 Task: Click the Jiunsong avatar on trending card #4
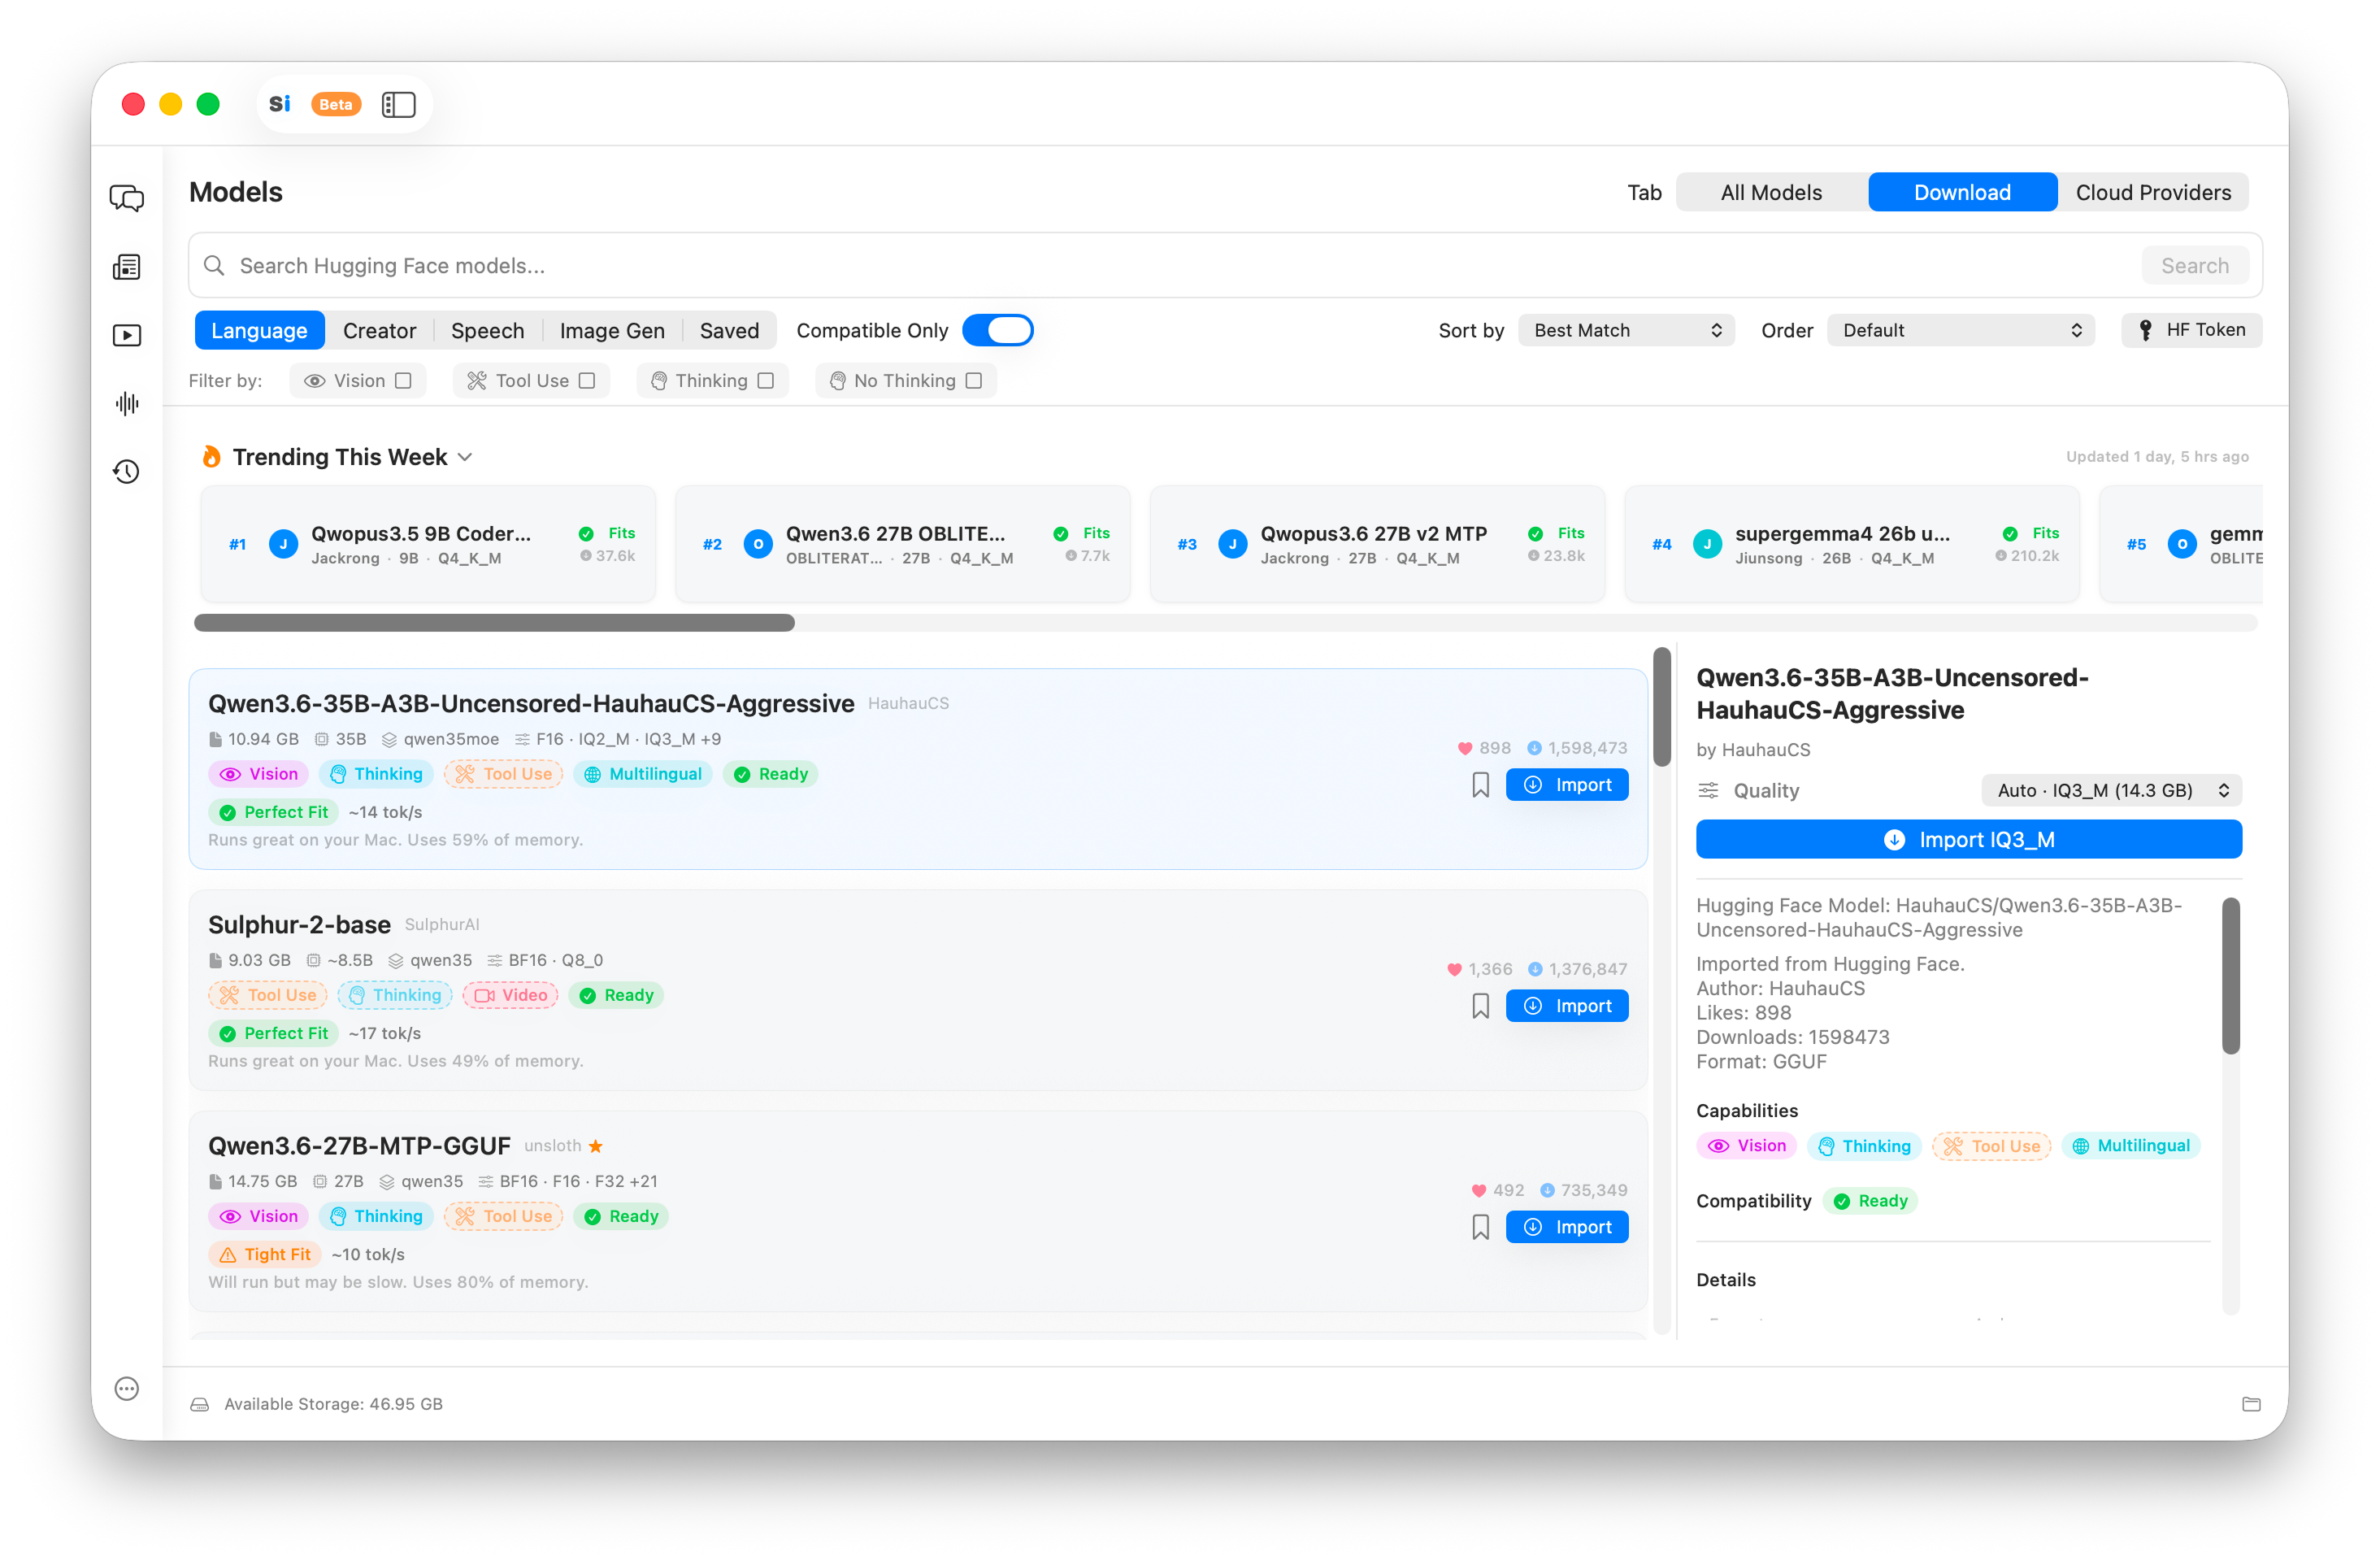click(1707, 544)
